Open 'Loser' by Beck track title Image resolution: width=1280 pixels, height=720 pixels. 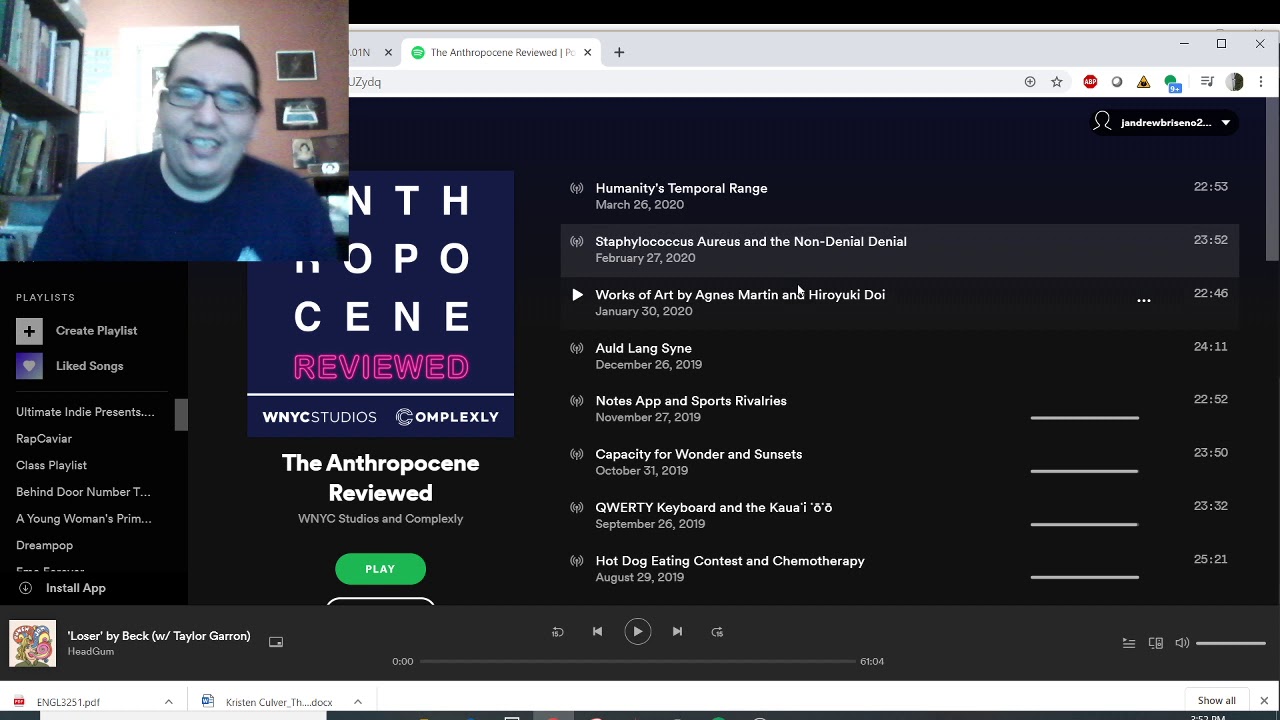[x=159, y=636]
